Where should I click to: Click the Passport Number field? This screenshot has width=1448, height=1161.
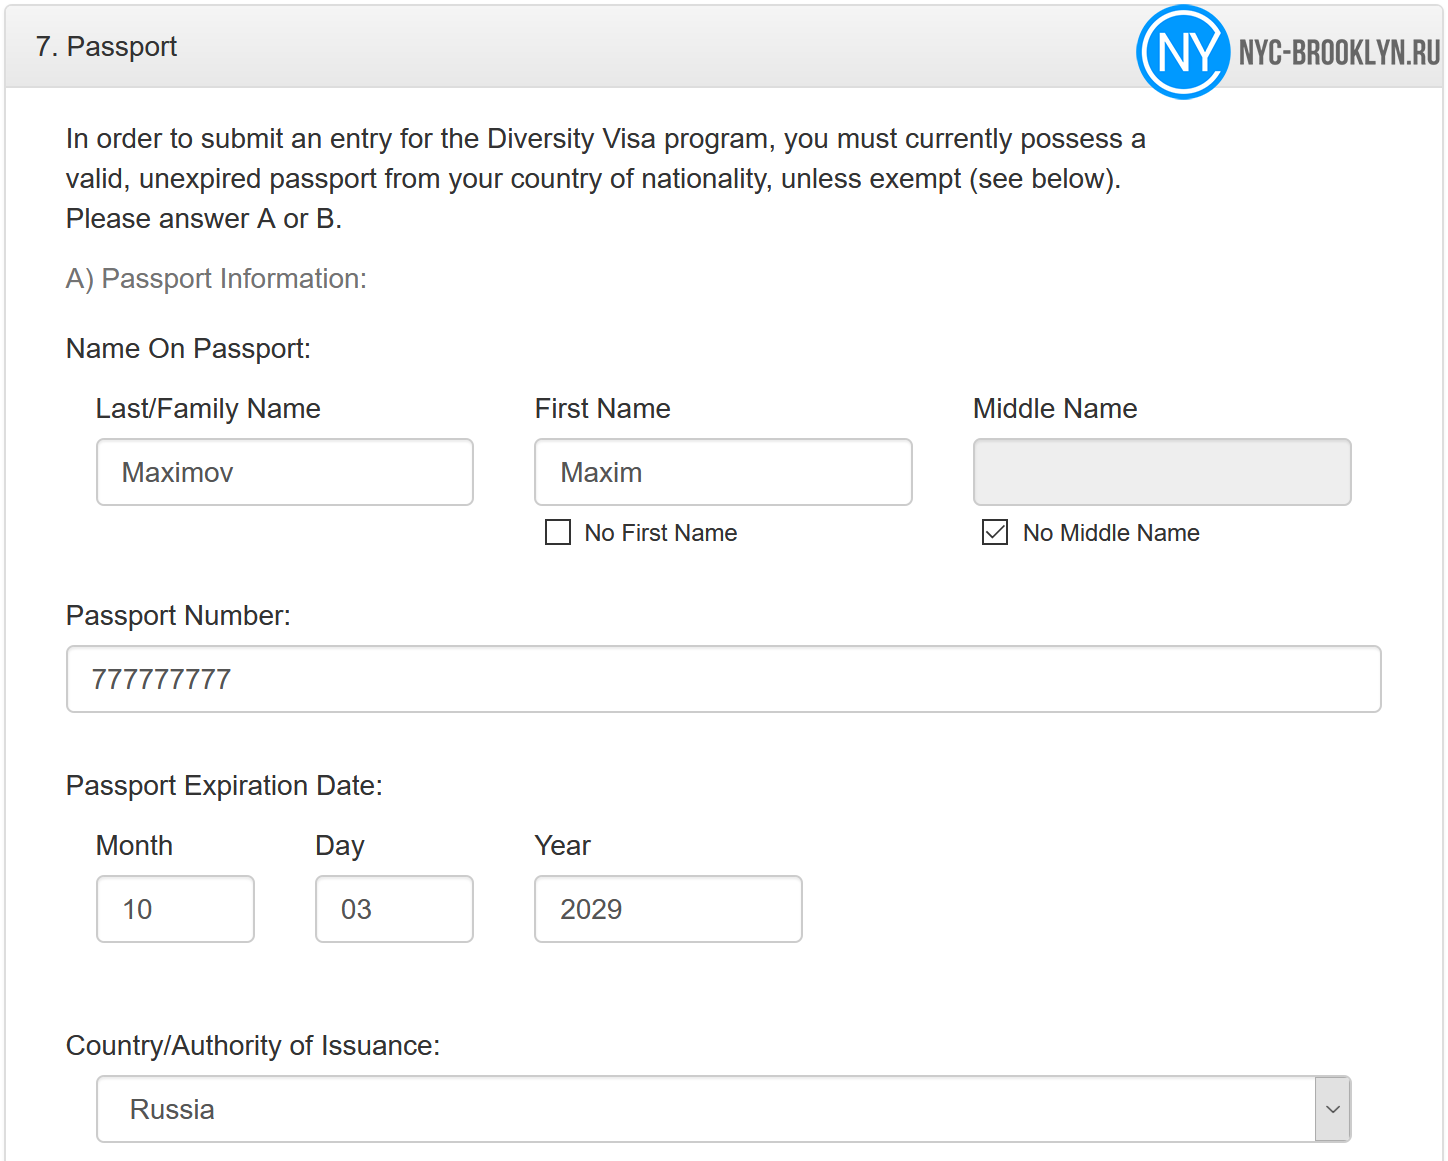724,679
